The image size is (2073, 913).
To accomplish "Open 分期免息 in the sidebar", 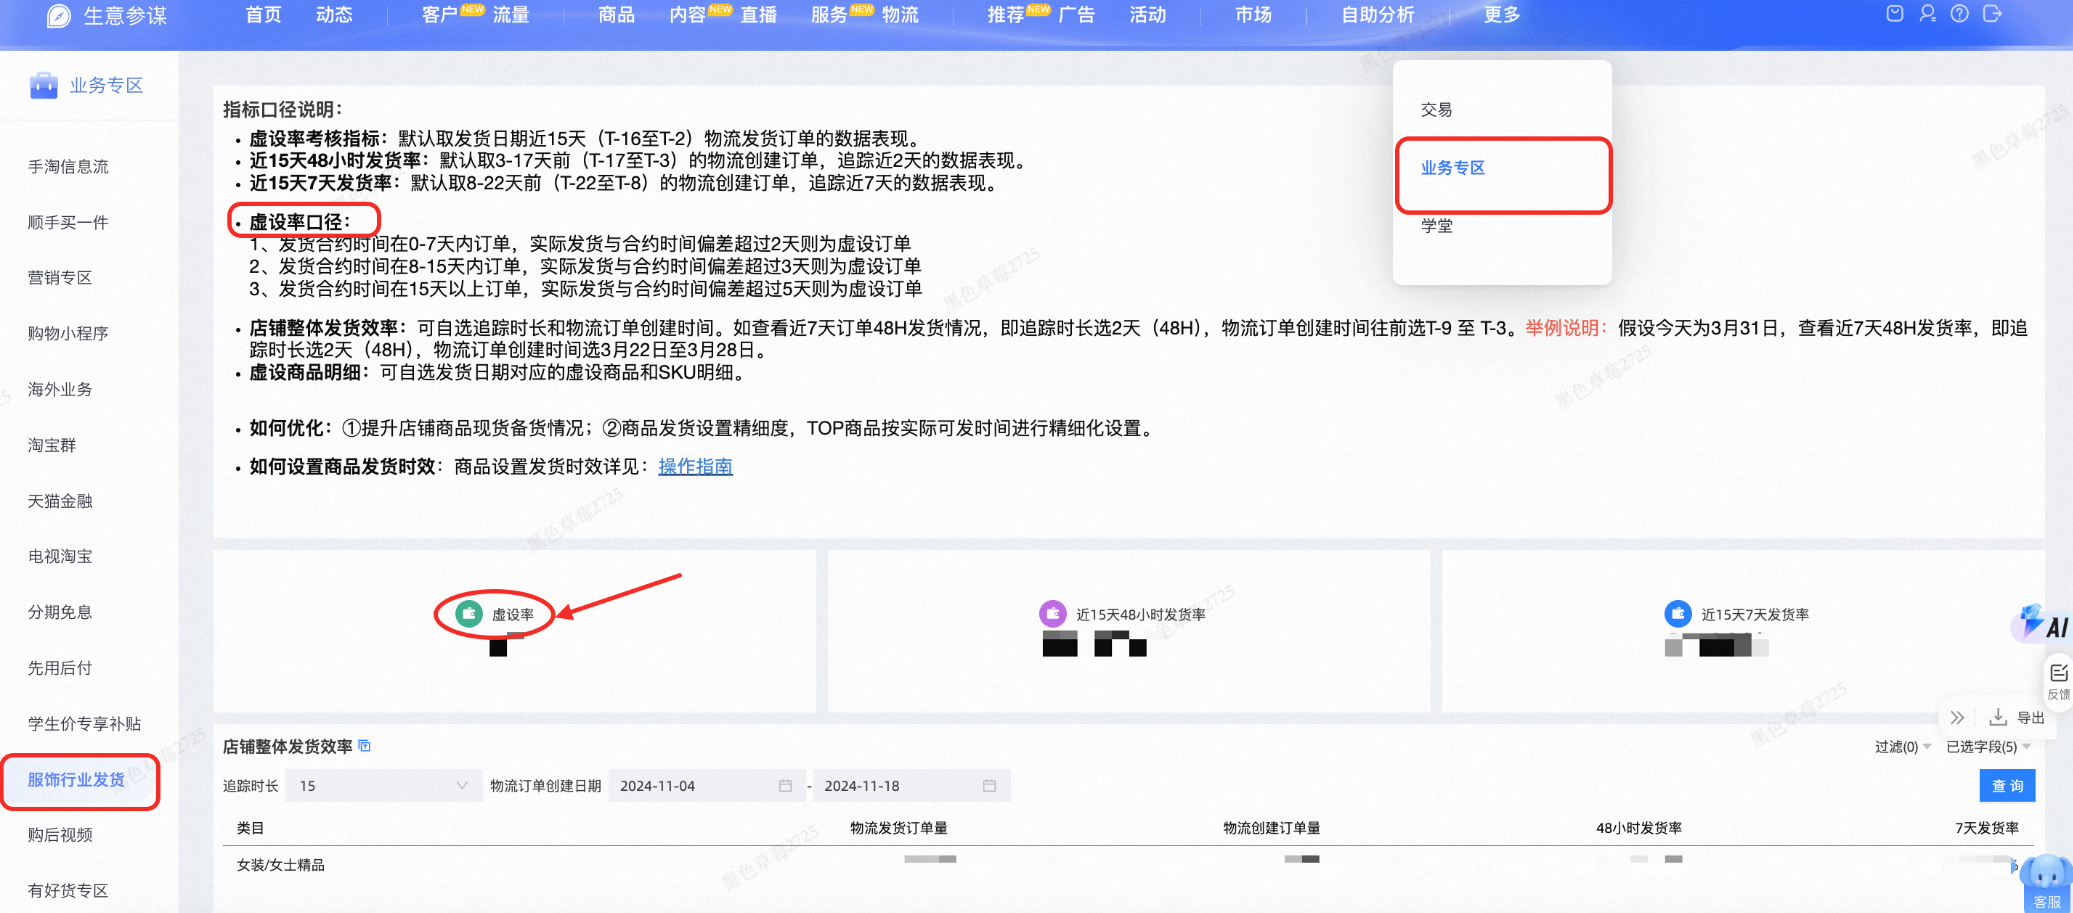I will [60, 612].
